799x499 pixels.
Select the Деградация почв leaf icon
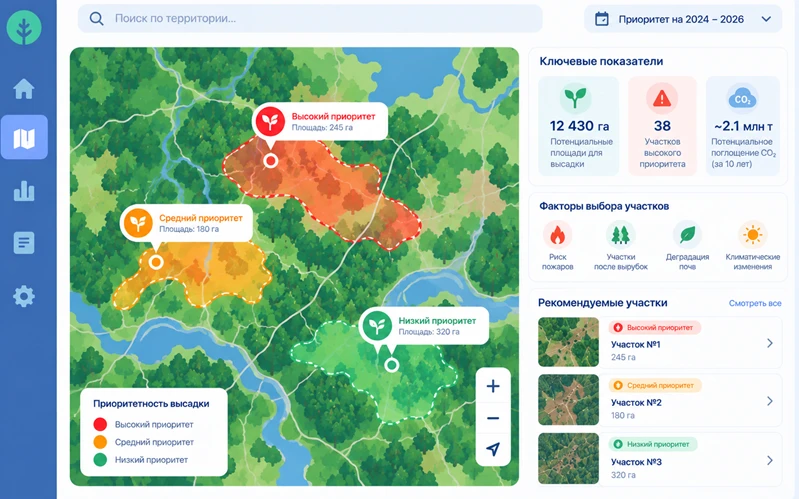(687, 235)
